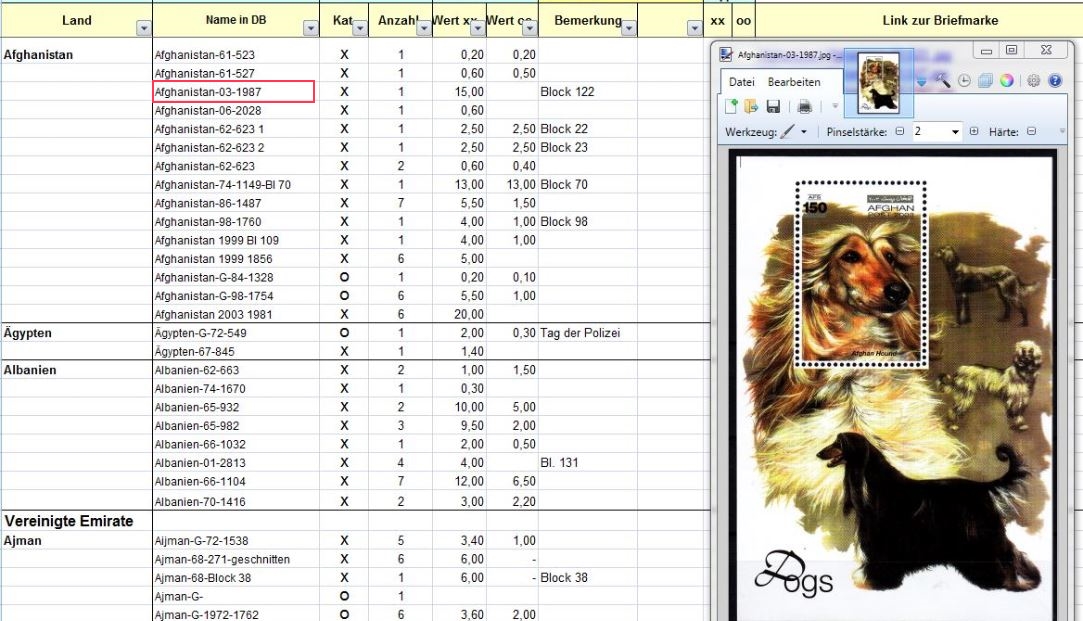This screenshot has width=1083, height=621.
Task: Open the magic wand tool icon
Action: (943, 81)
